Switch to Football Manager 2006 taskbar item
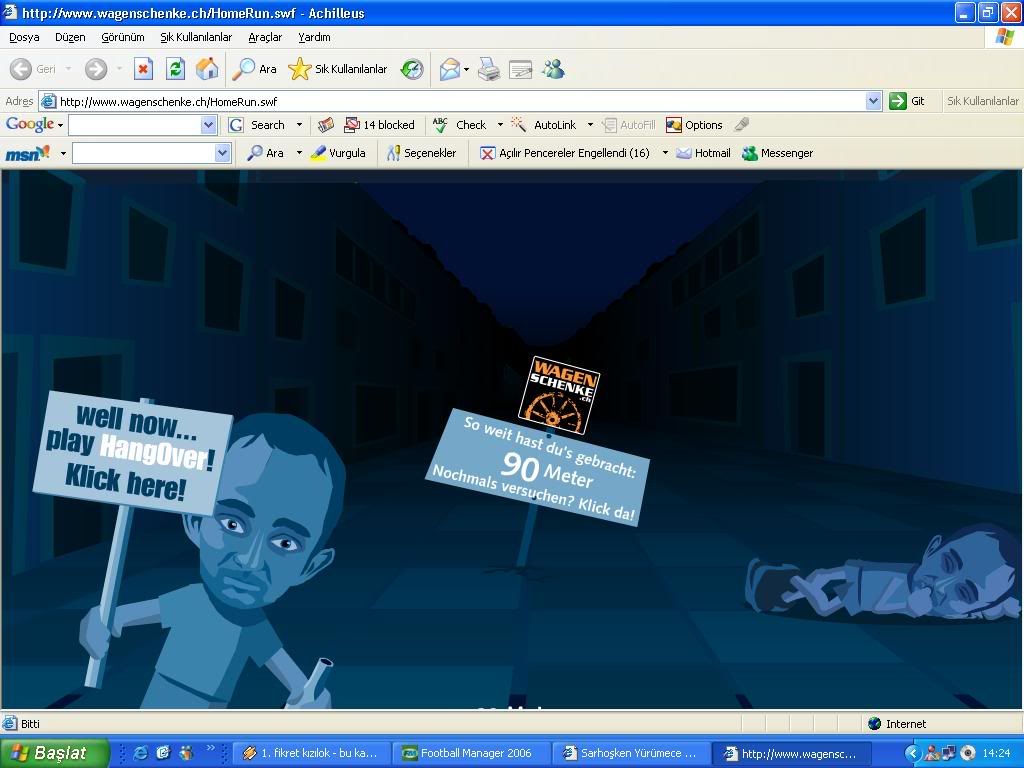 pos(471,753)
